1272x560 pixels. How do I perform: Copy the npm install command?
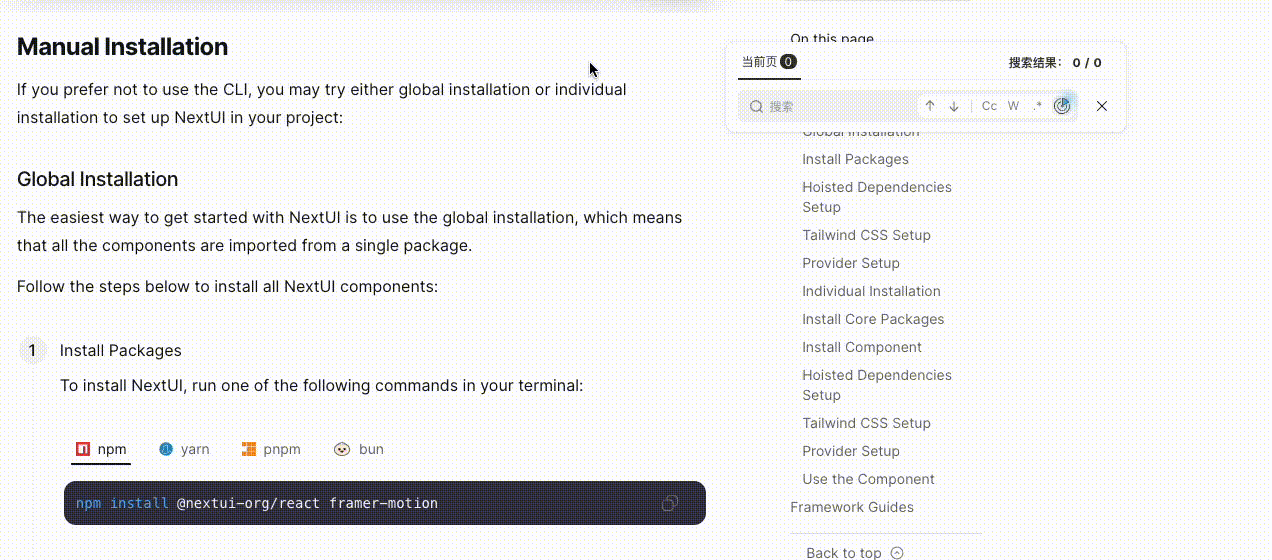pyautogui.click(x=670, y=503)
